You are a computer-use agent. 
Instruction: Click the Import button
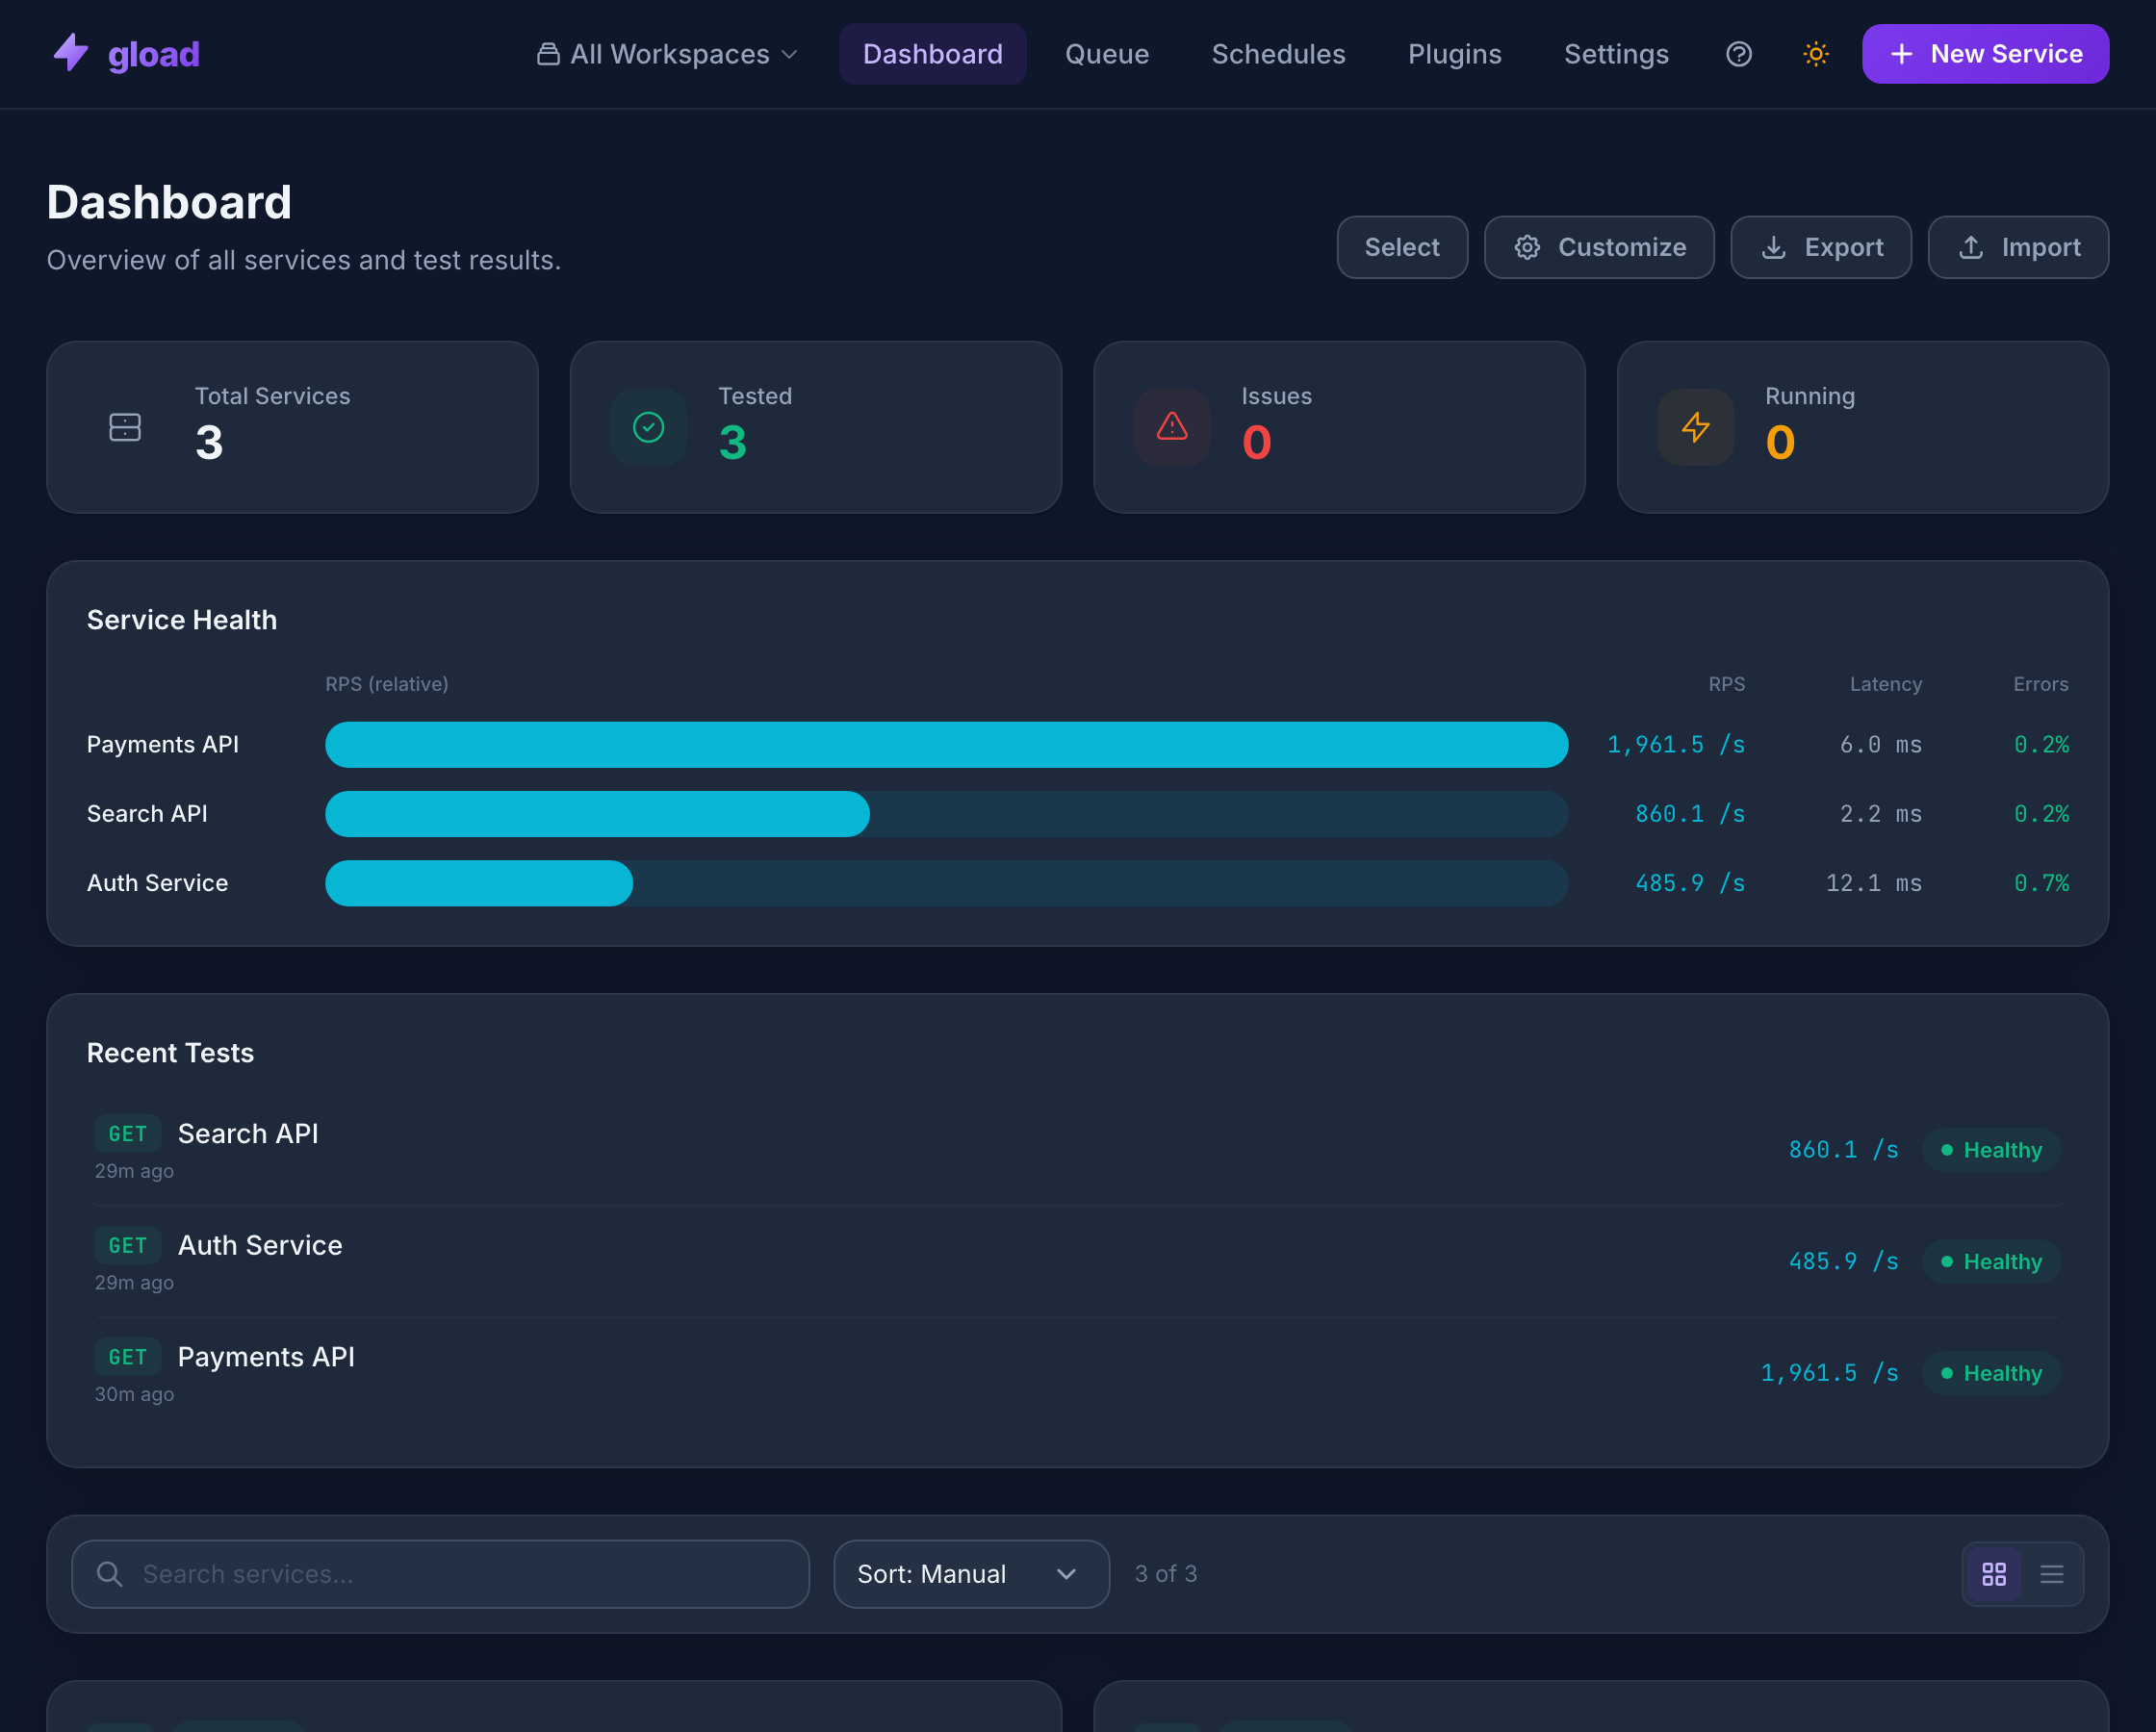click(2018, 247)
